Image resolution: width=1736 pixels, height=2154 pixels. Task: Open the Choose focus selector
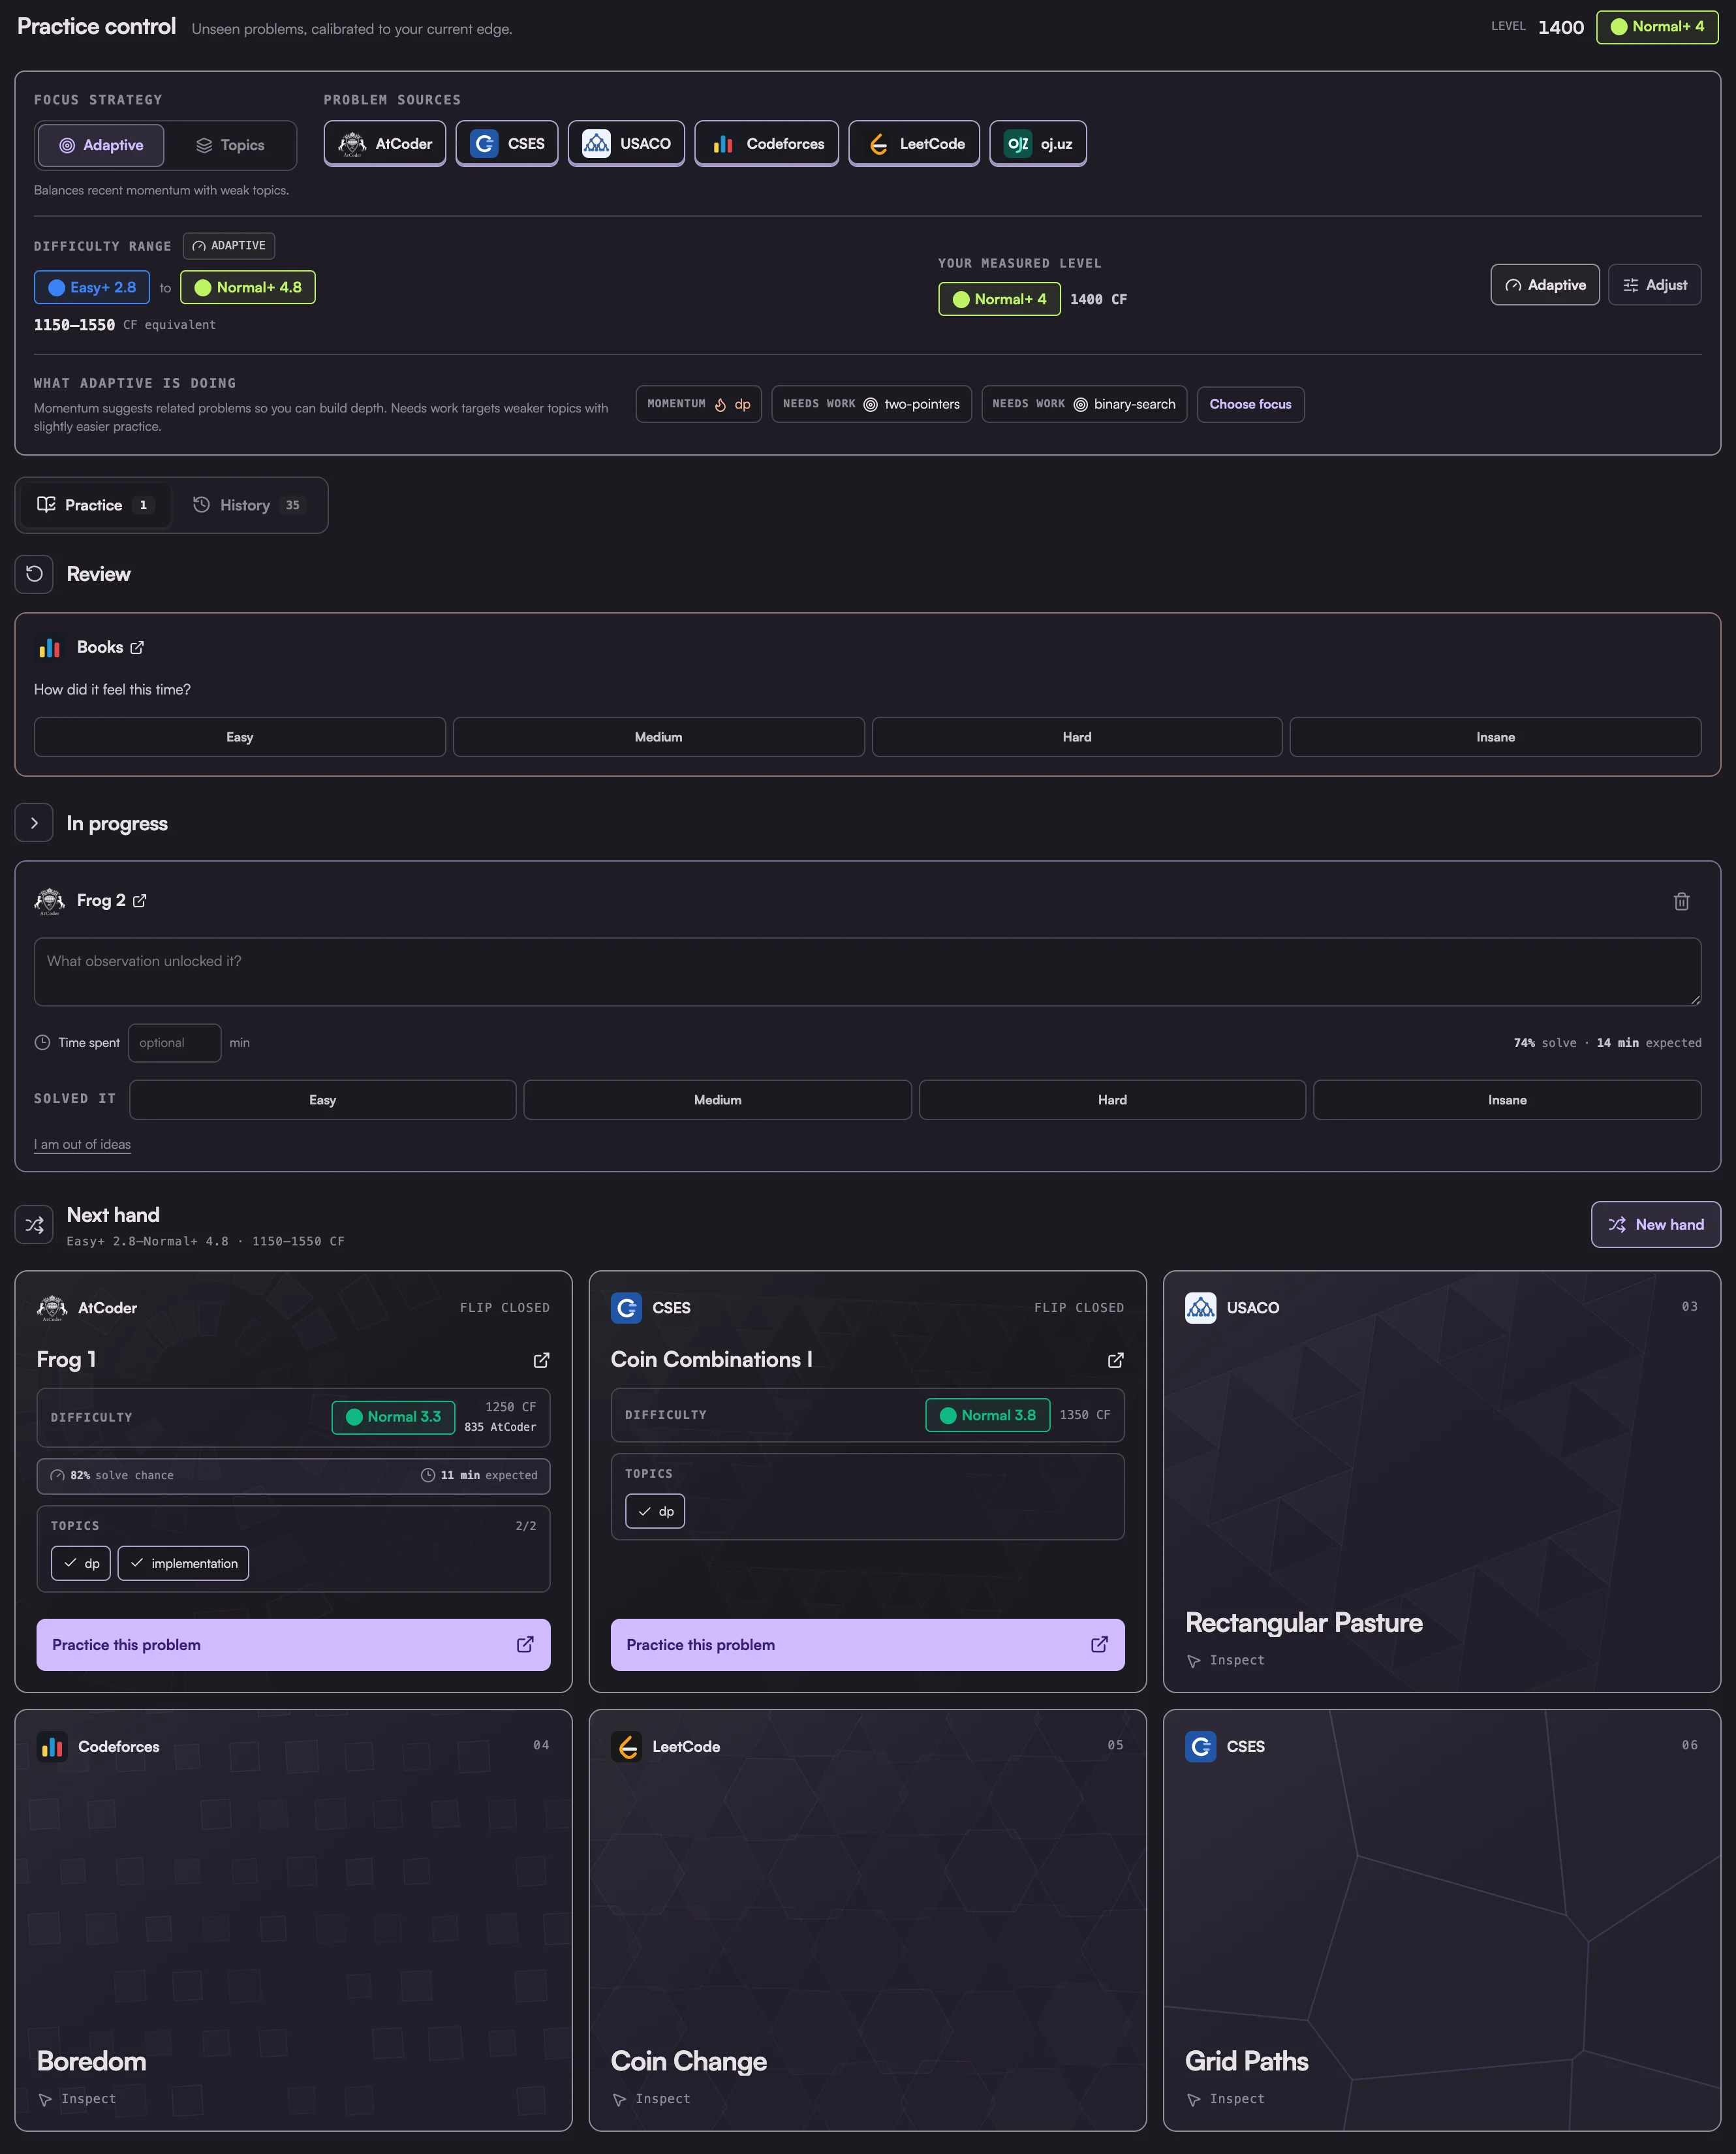1250,404
